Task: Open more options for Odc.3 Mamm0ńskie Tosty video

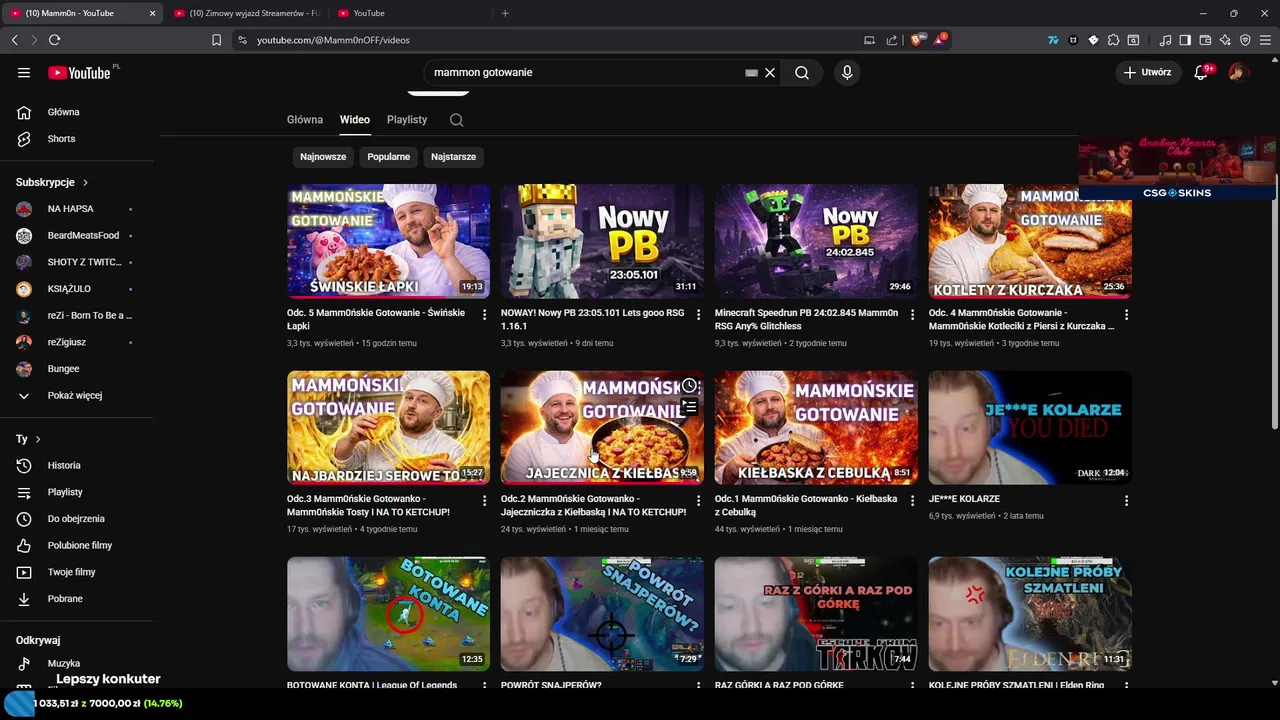Action: (484, 500)
